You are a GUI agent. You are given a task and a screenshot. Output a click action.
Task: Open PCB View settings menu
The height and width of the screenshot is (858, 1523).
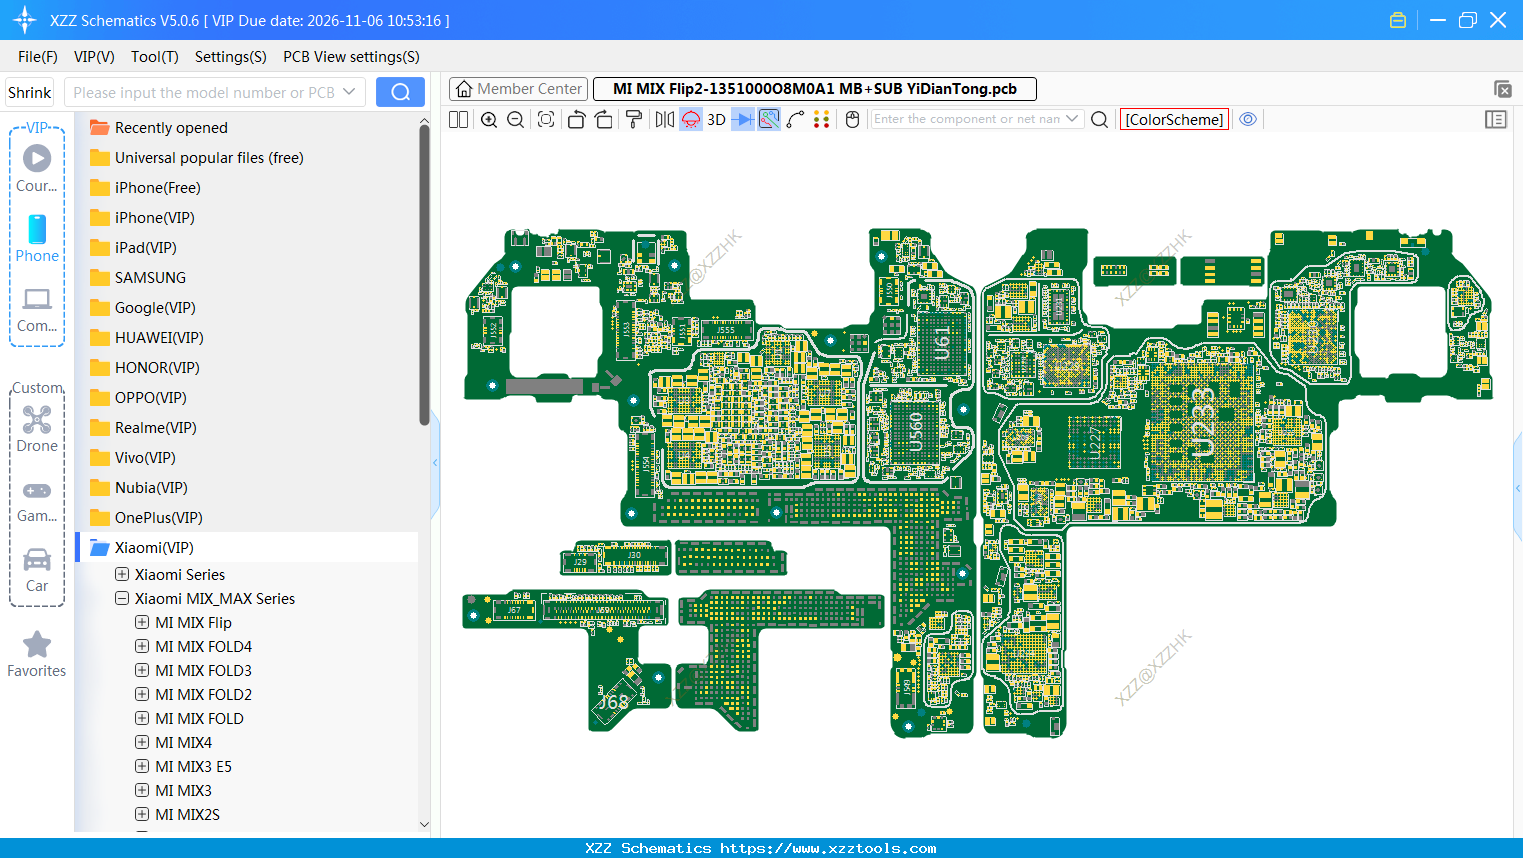(x=351, y=57)
